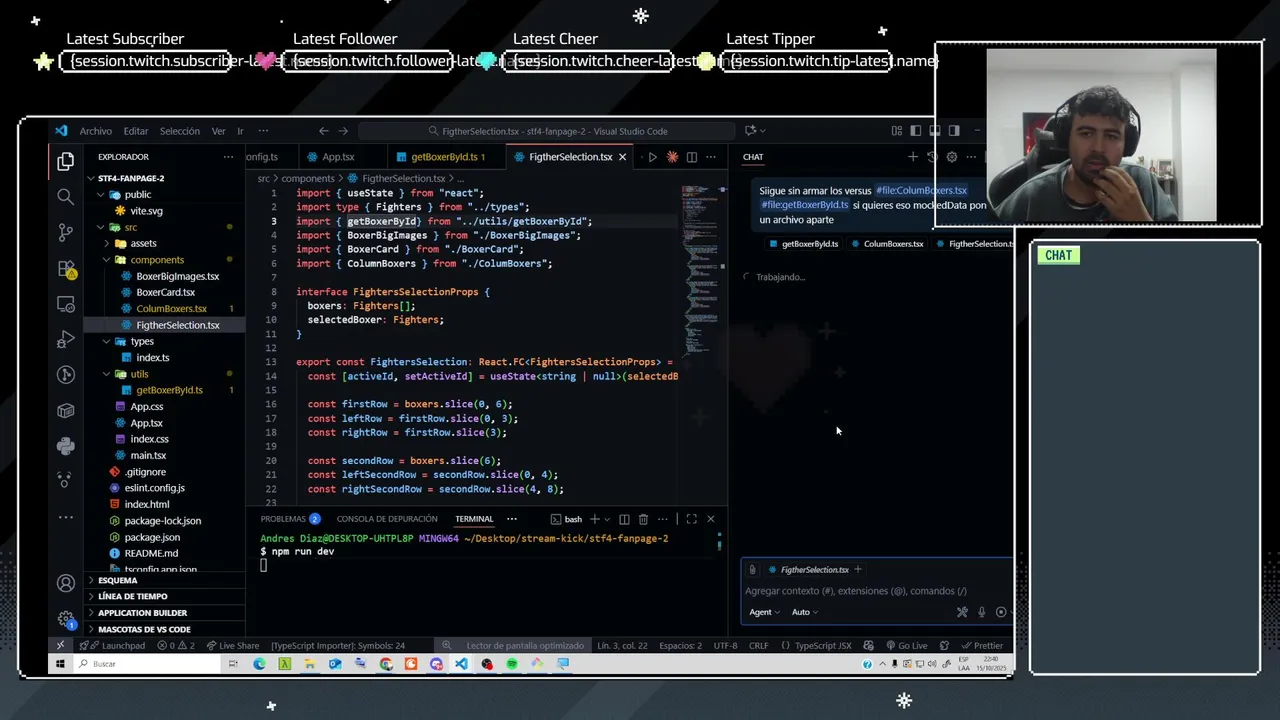Image resolution: width=1280 pixels, height=720 pixels.
Task: Show chat history icon
Action: point(932,157)
